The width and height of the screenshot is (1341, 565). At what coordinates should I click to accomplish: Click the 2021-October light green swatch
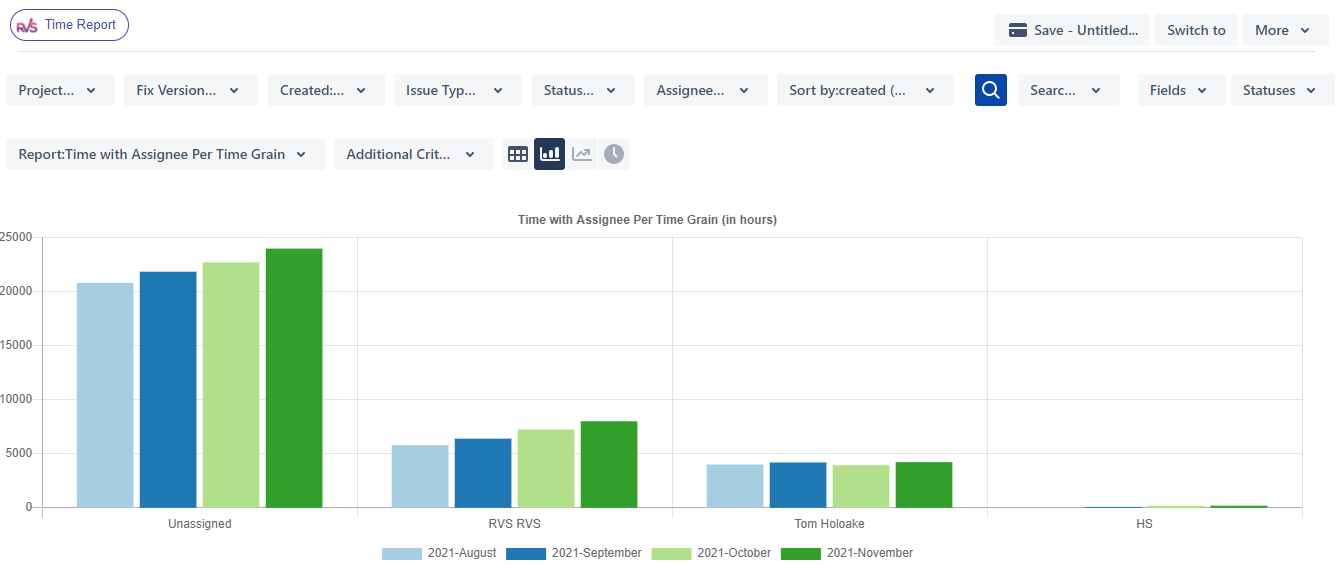point(671,553)
